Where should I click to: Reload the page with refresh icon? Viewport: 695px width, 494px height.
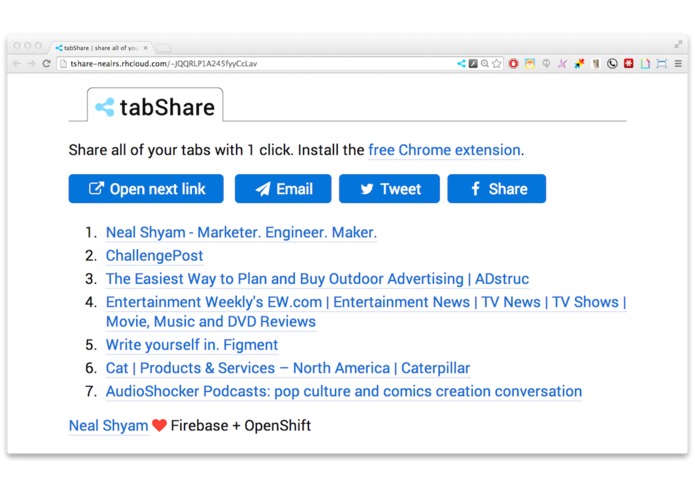[x=47, y=64]
